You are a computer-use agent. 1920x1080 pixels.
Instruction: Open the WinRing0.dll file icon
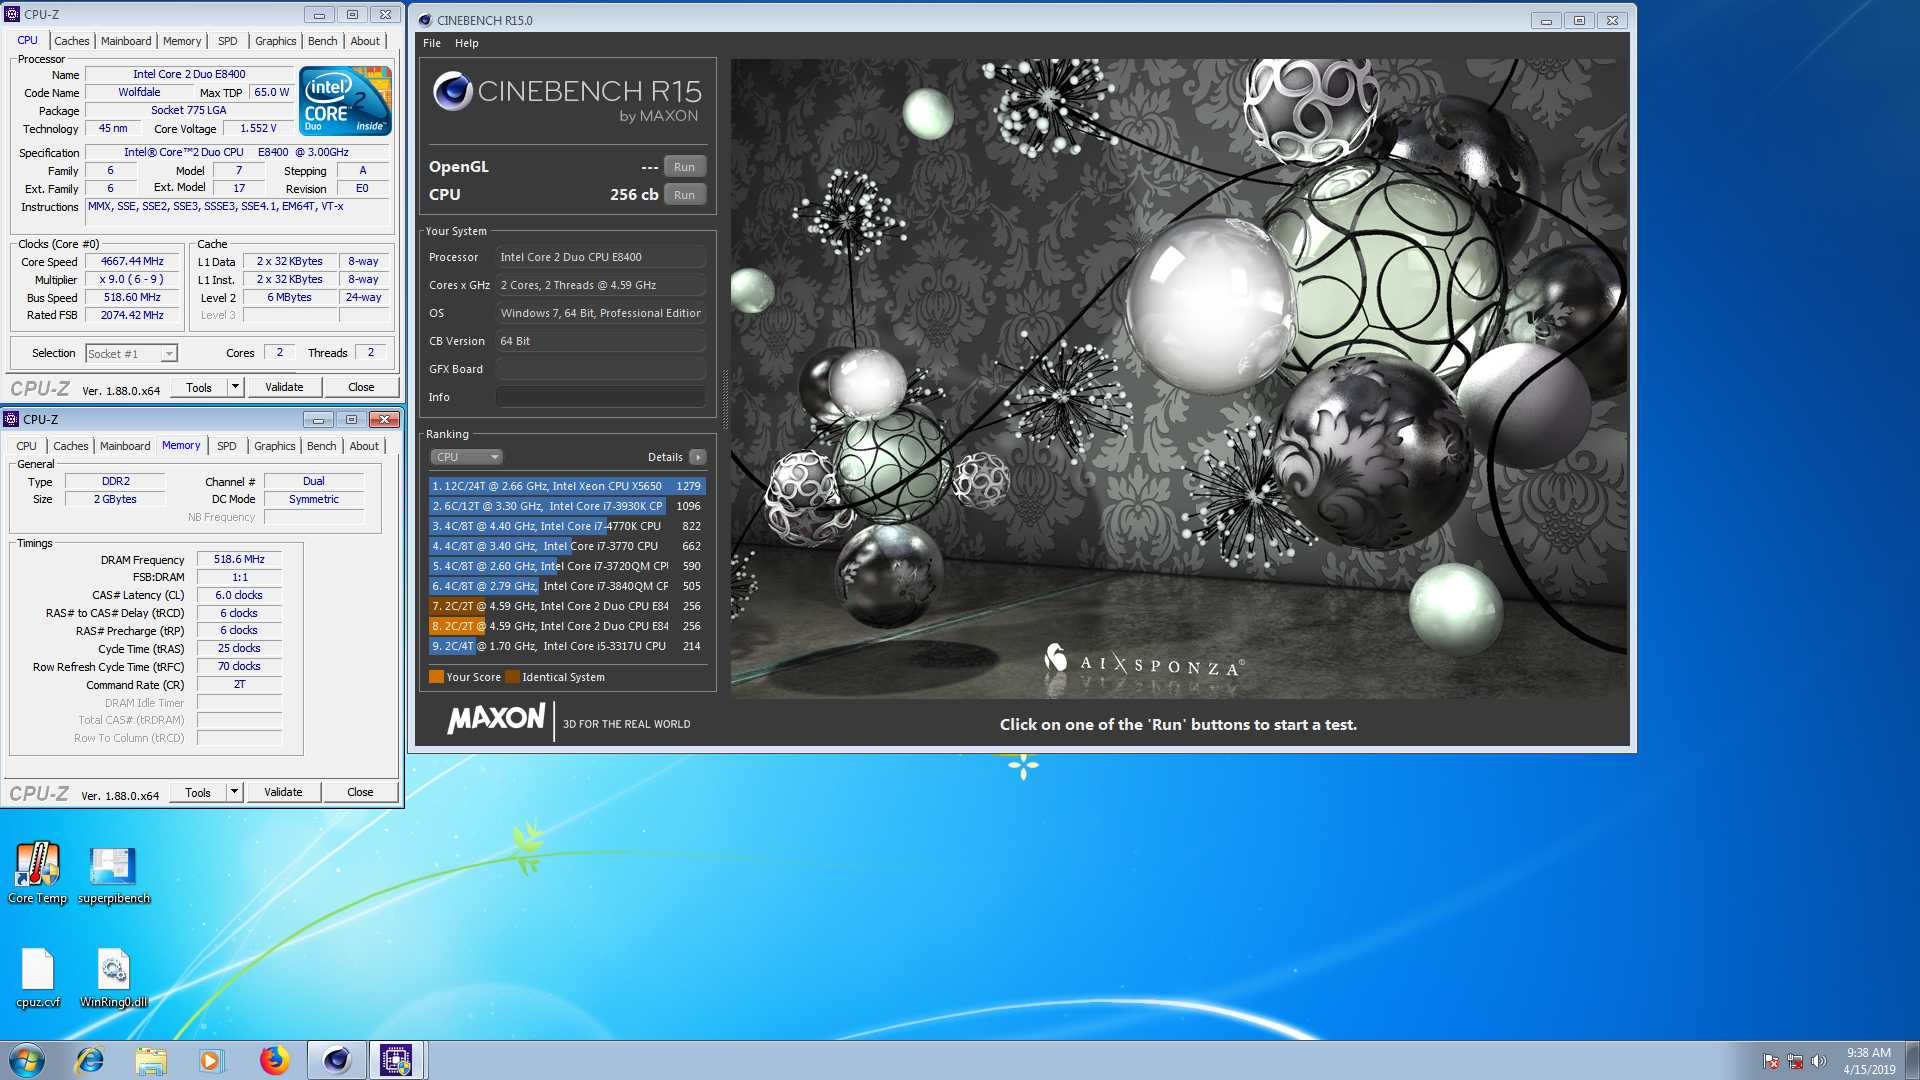(113, 977)
